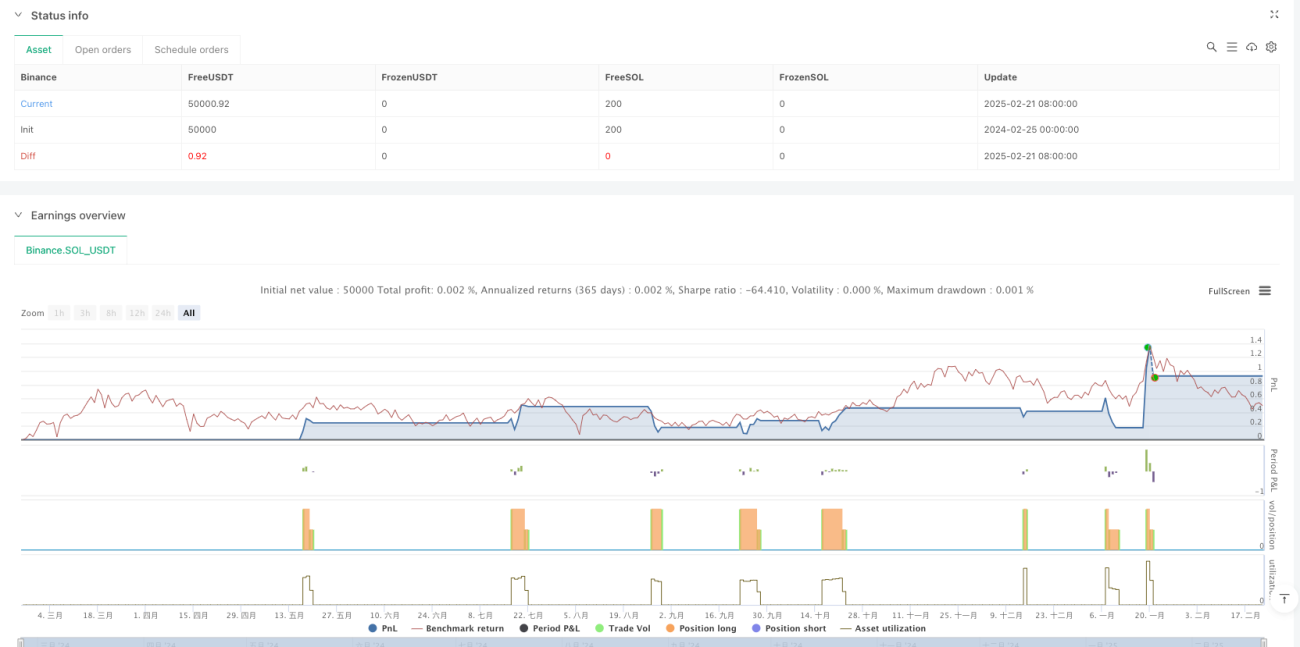Open the settings gear icon in Status info
Screen dimensions: 1300x647
click(x=1271, y=47)
